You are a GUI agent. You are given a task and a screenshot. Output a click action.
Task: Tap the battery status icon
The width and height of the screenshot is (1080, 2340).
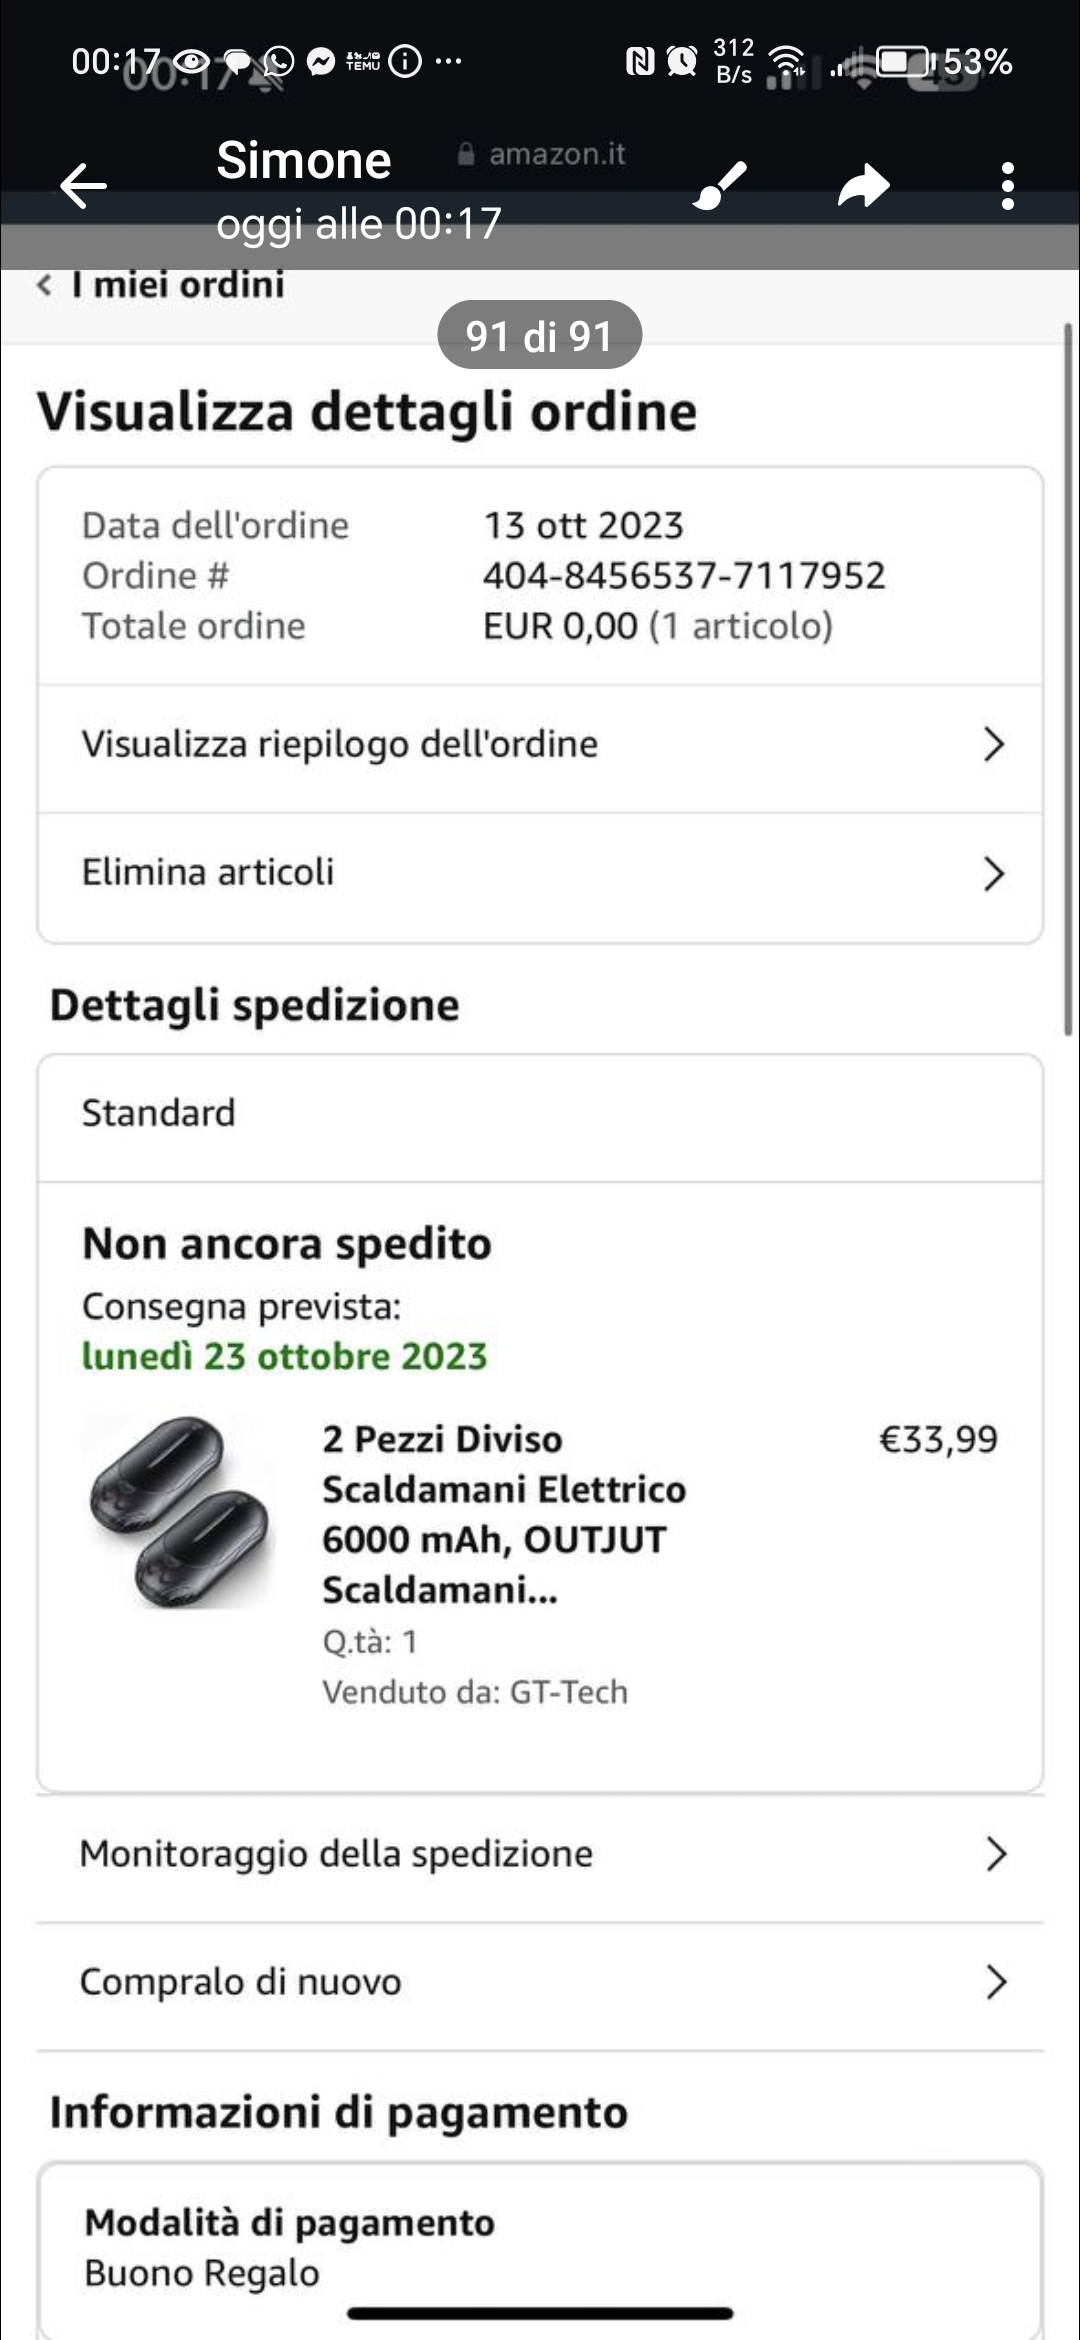pos(904,62)
